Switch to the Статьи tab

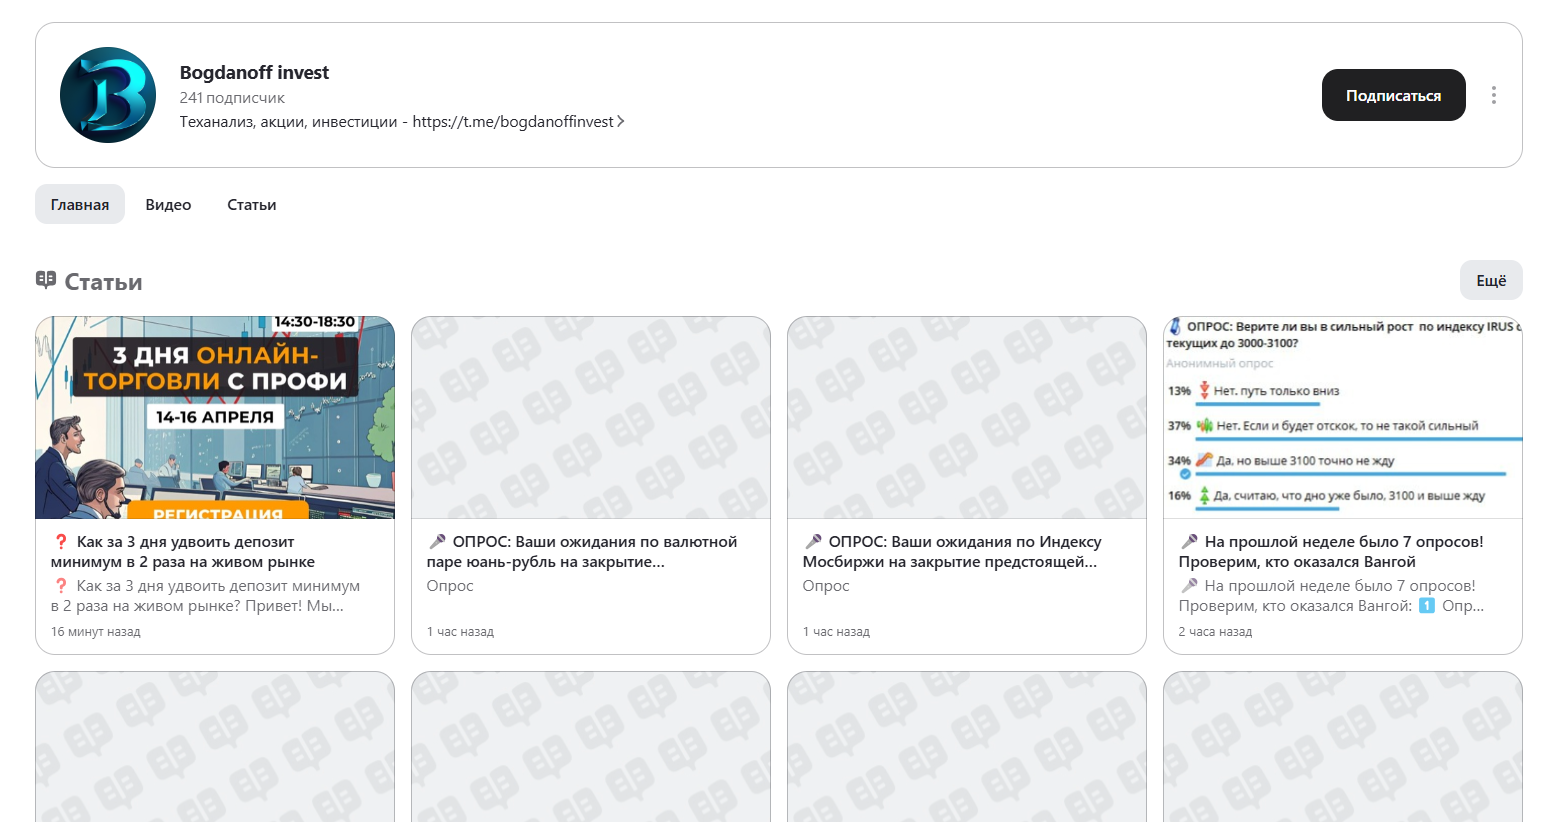pos(252,204)
